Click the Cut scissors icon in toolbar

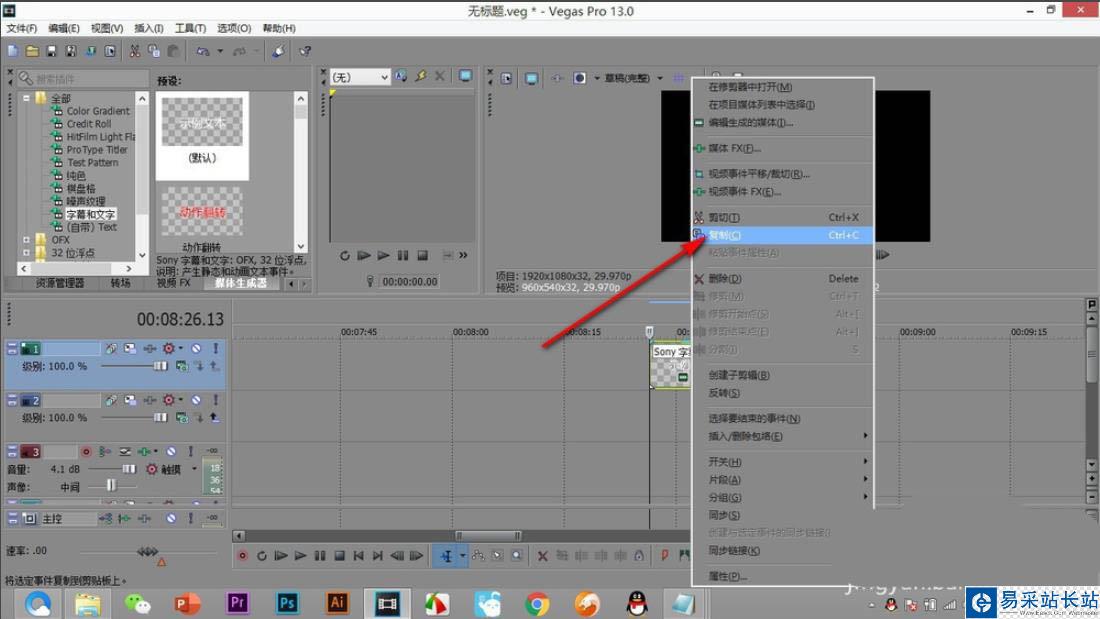(135, 51)
